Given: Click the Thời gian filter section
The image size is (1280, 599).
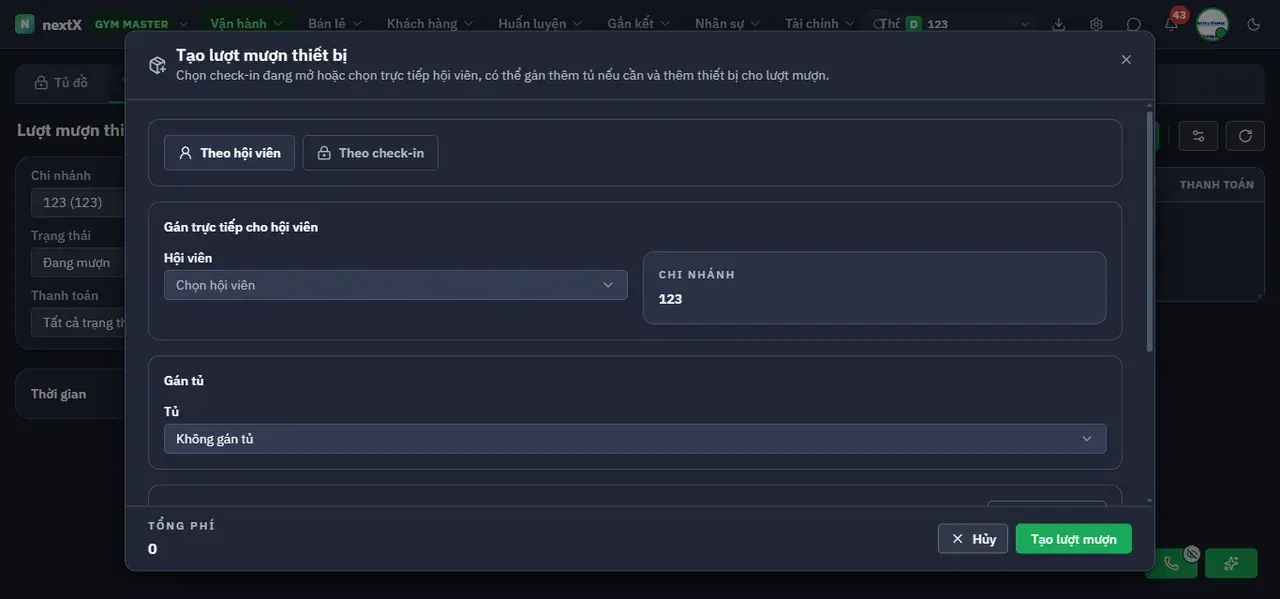Looking at the screenshot, I should click(x=70, y=394).
